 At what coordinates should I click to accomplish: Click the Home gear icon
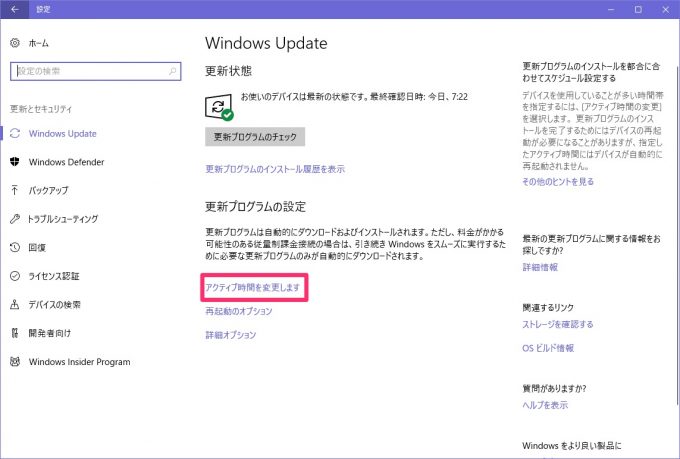pyautogui.click(x=15, y=43)
